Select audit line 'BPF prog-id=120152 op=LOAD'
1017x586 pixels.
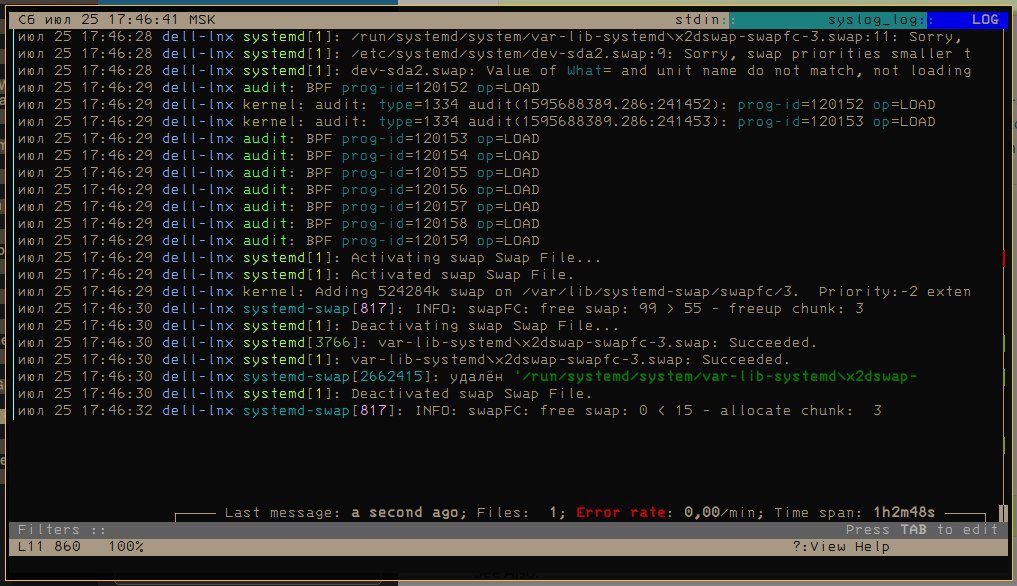point(279,88)
